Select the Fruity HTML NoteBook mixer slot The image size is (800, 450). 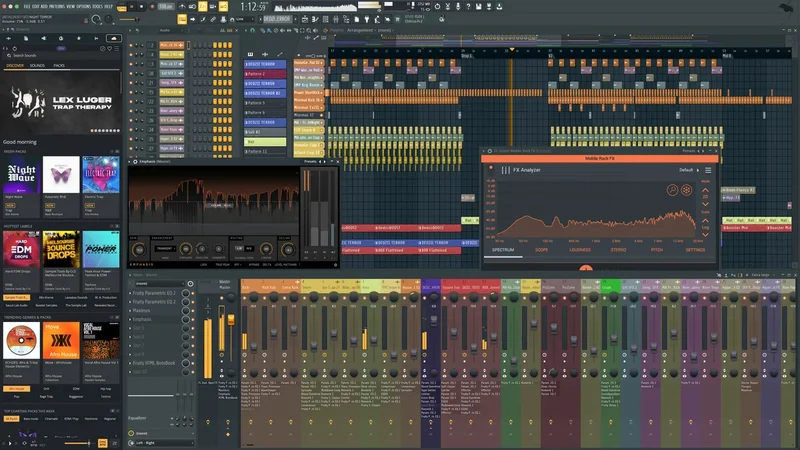155,363
